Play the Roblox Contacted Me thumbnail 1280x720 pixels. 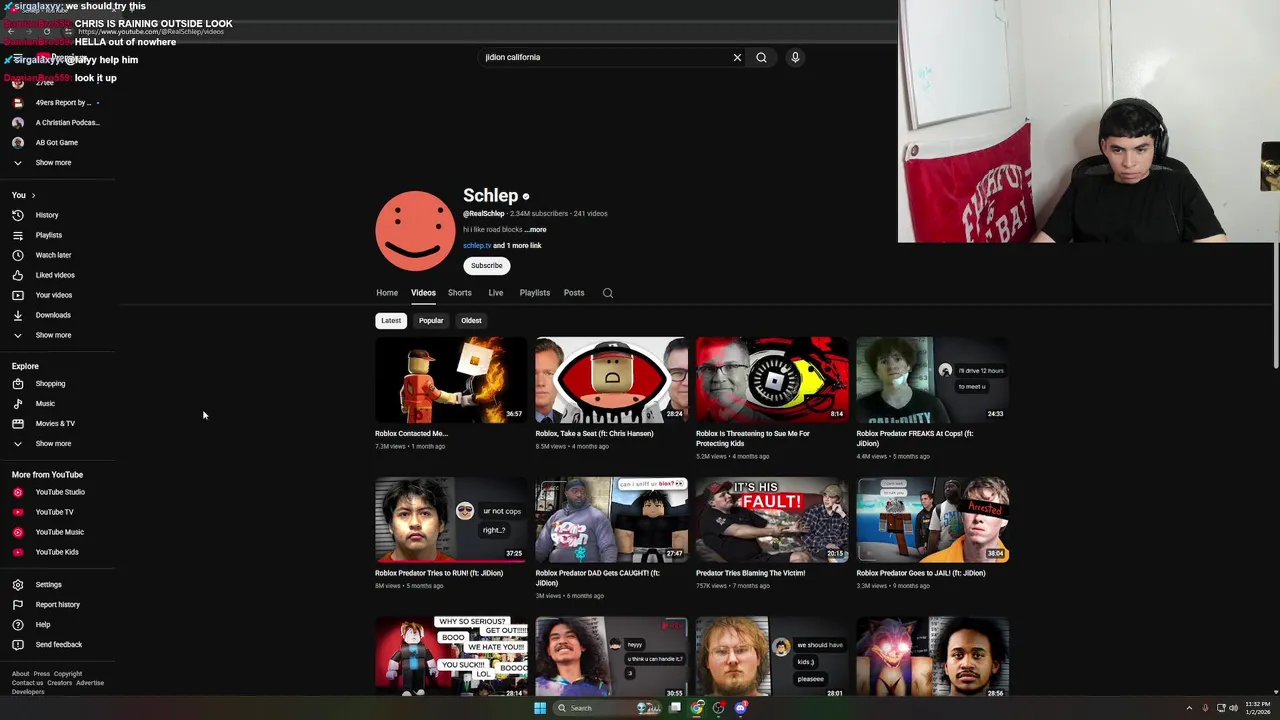(x=451, y=380)
